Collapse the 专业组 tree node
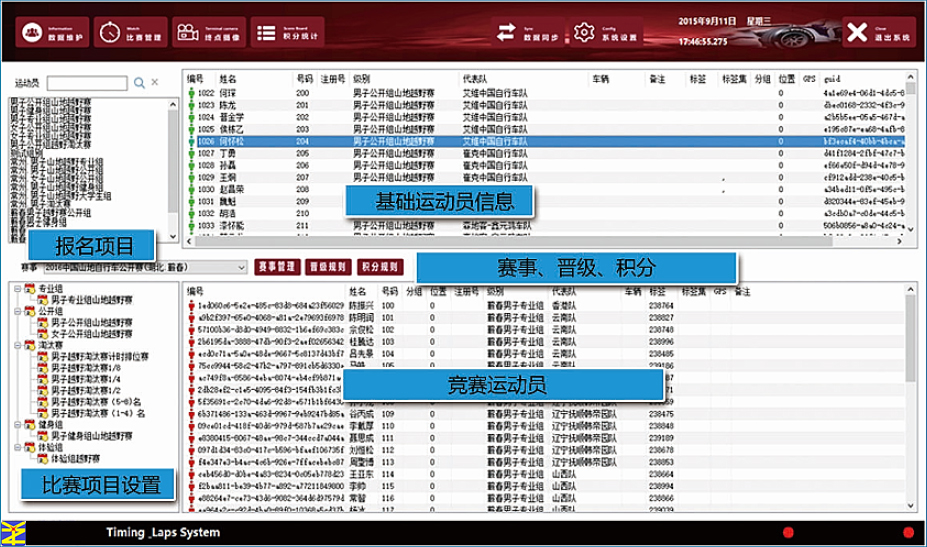Viewport: 927px width, 547px height. [18, 288]
